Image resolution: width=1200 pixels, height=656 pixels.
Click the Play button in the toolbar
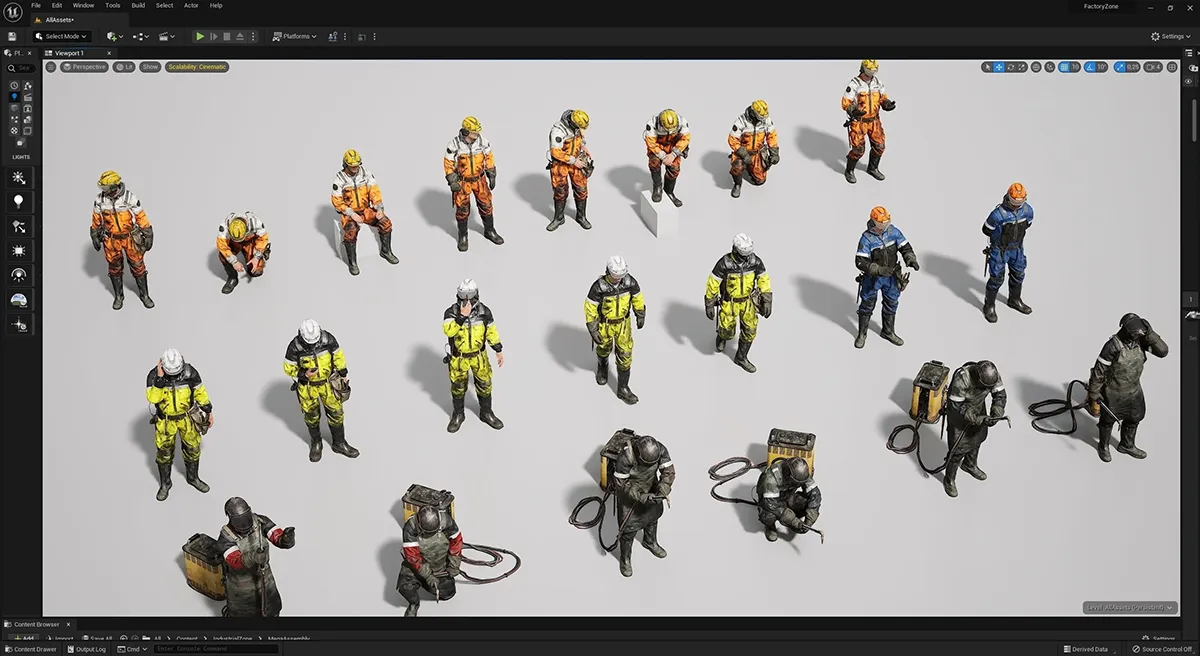tap(200, 36)
